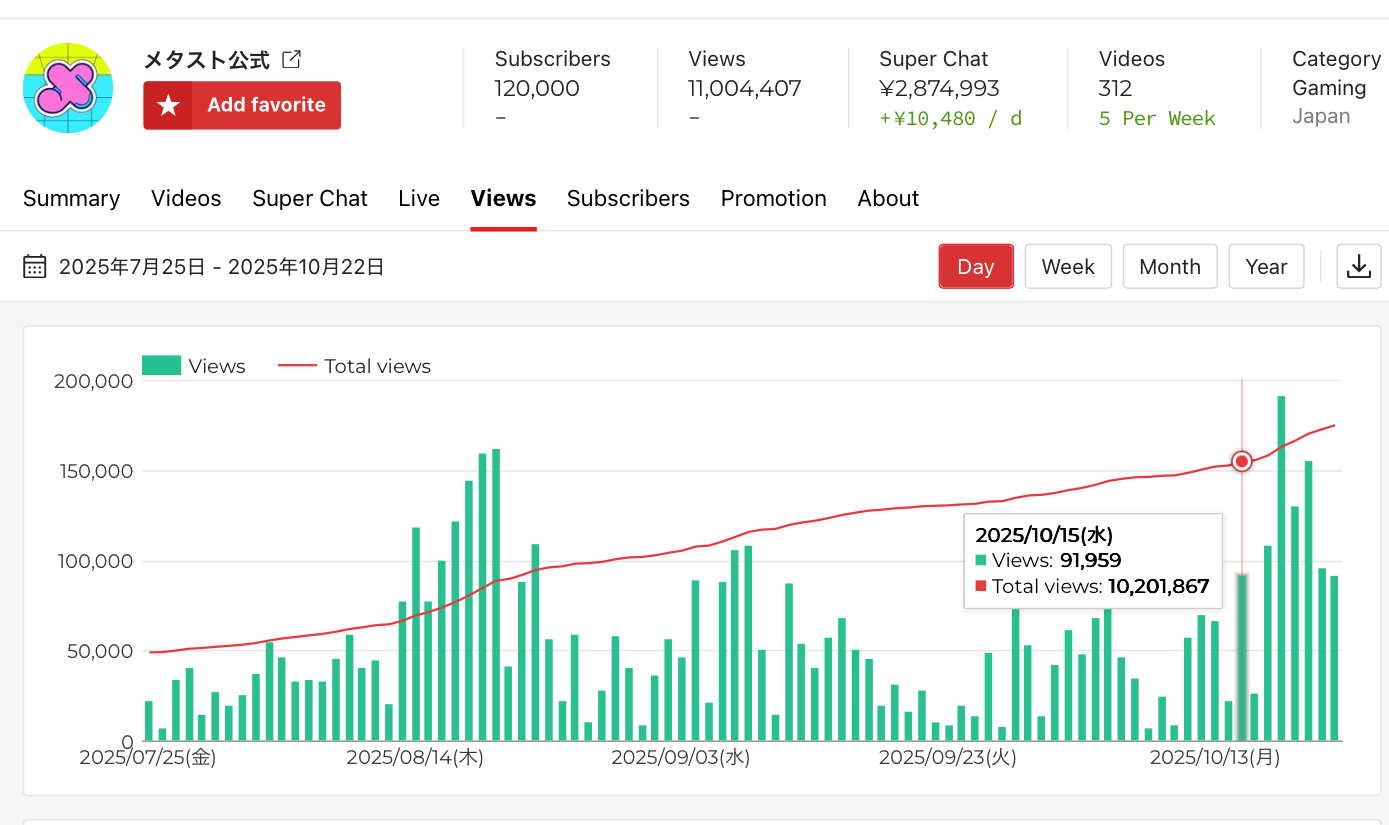Click the red Total views data point marker
The width and height of the screenshot is (1389, 825).
[1241, 461]
